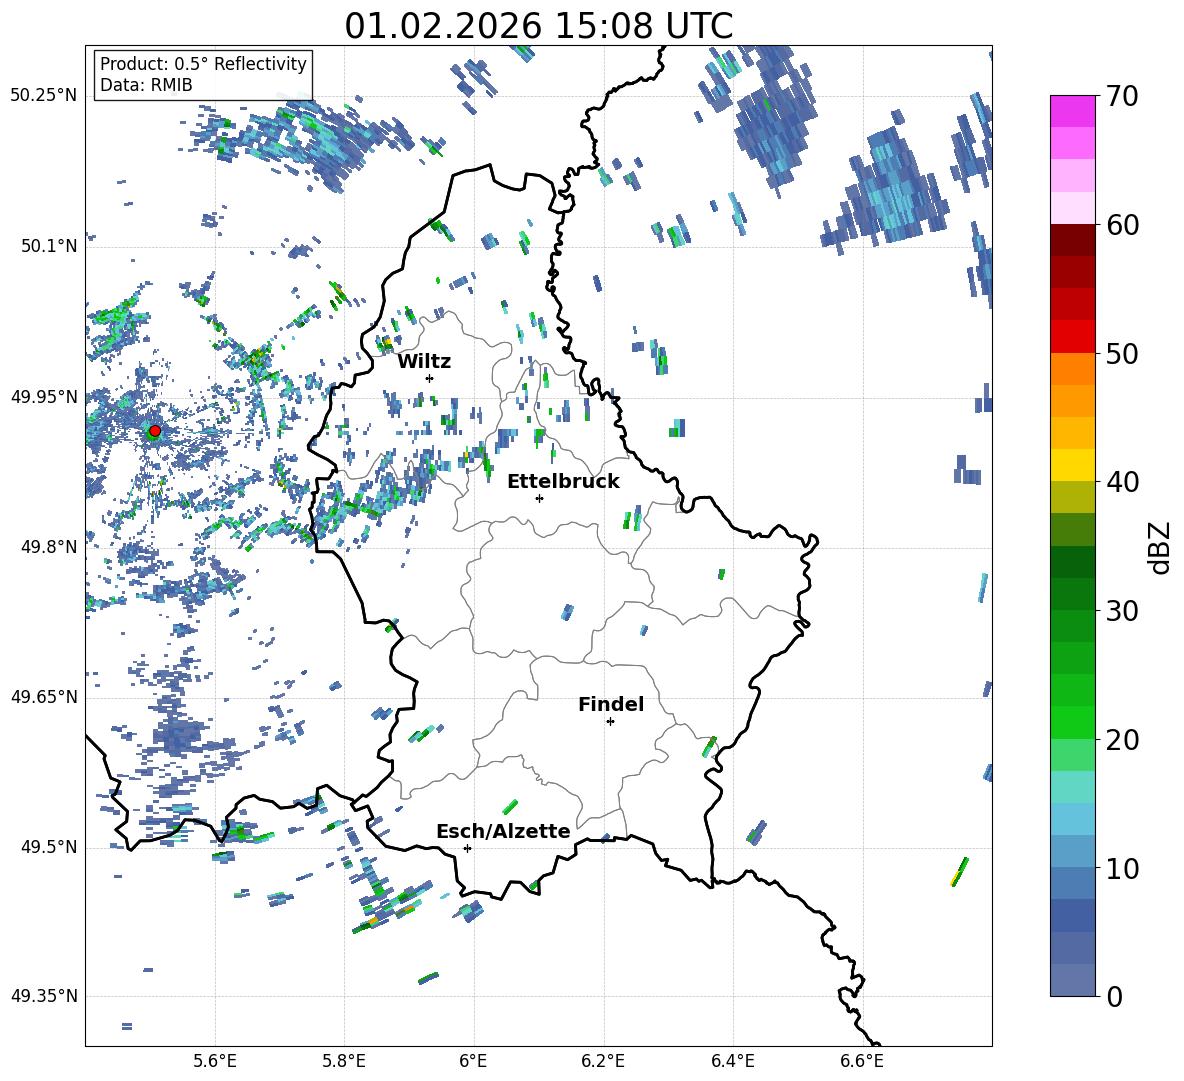Select the Wiltz city label
The height and width of the screenshot is (1081, 1184).
pyautogui.click(x=424, y=362)
